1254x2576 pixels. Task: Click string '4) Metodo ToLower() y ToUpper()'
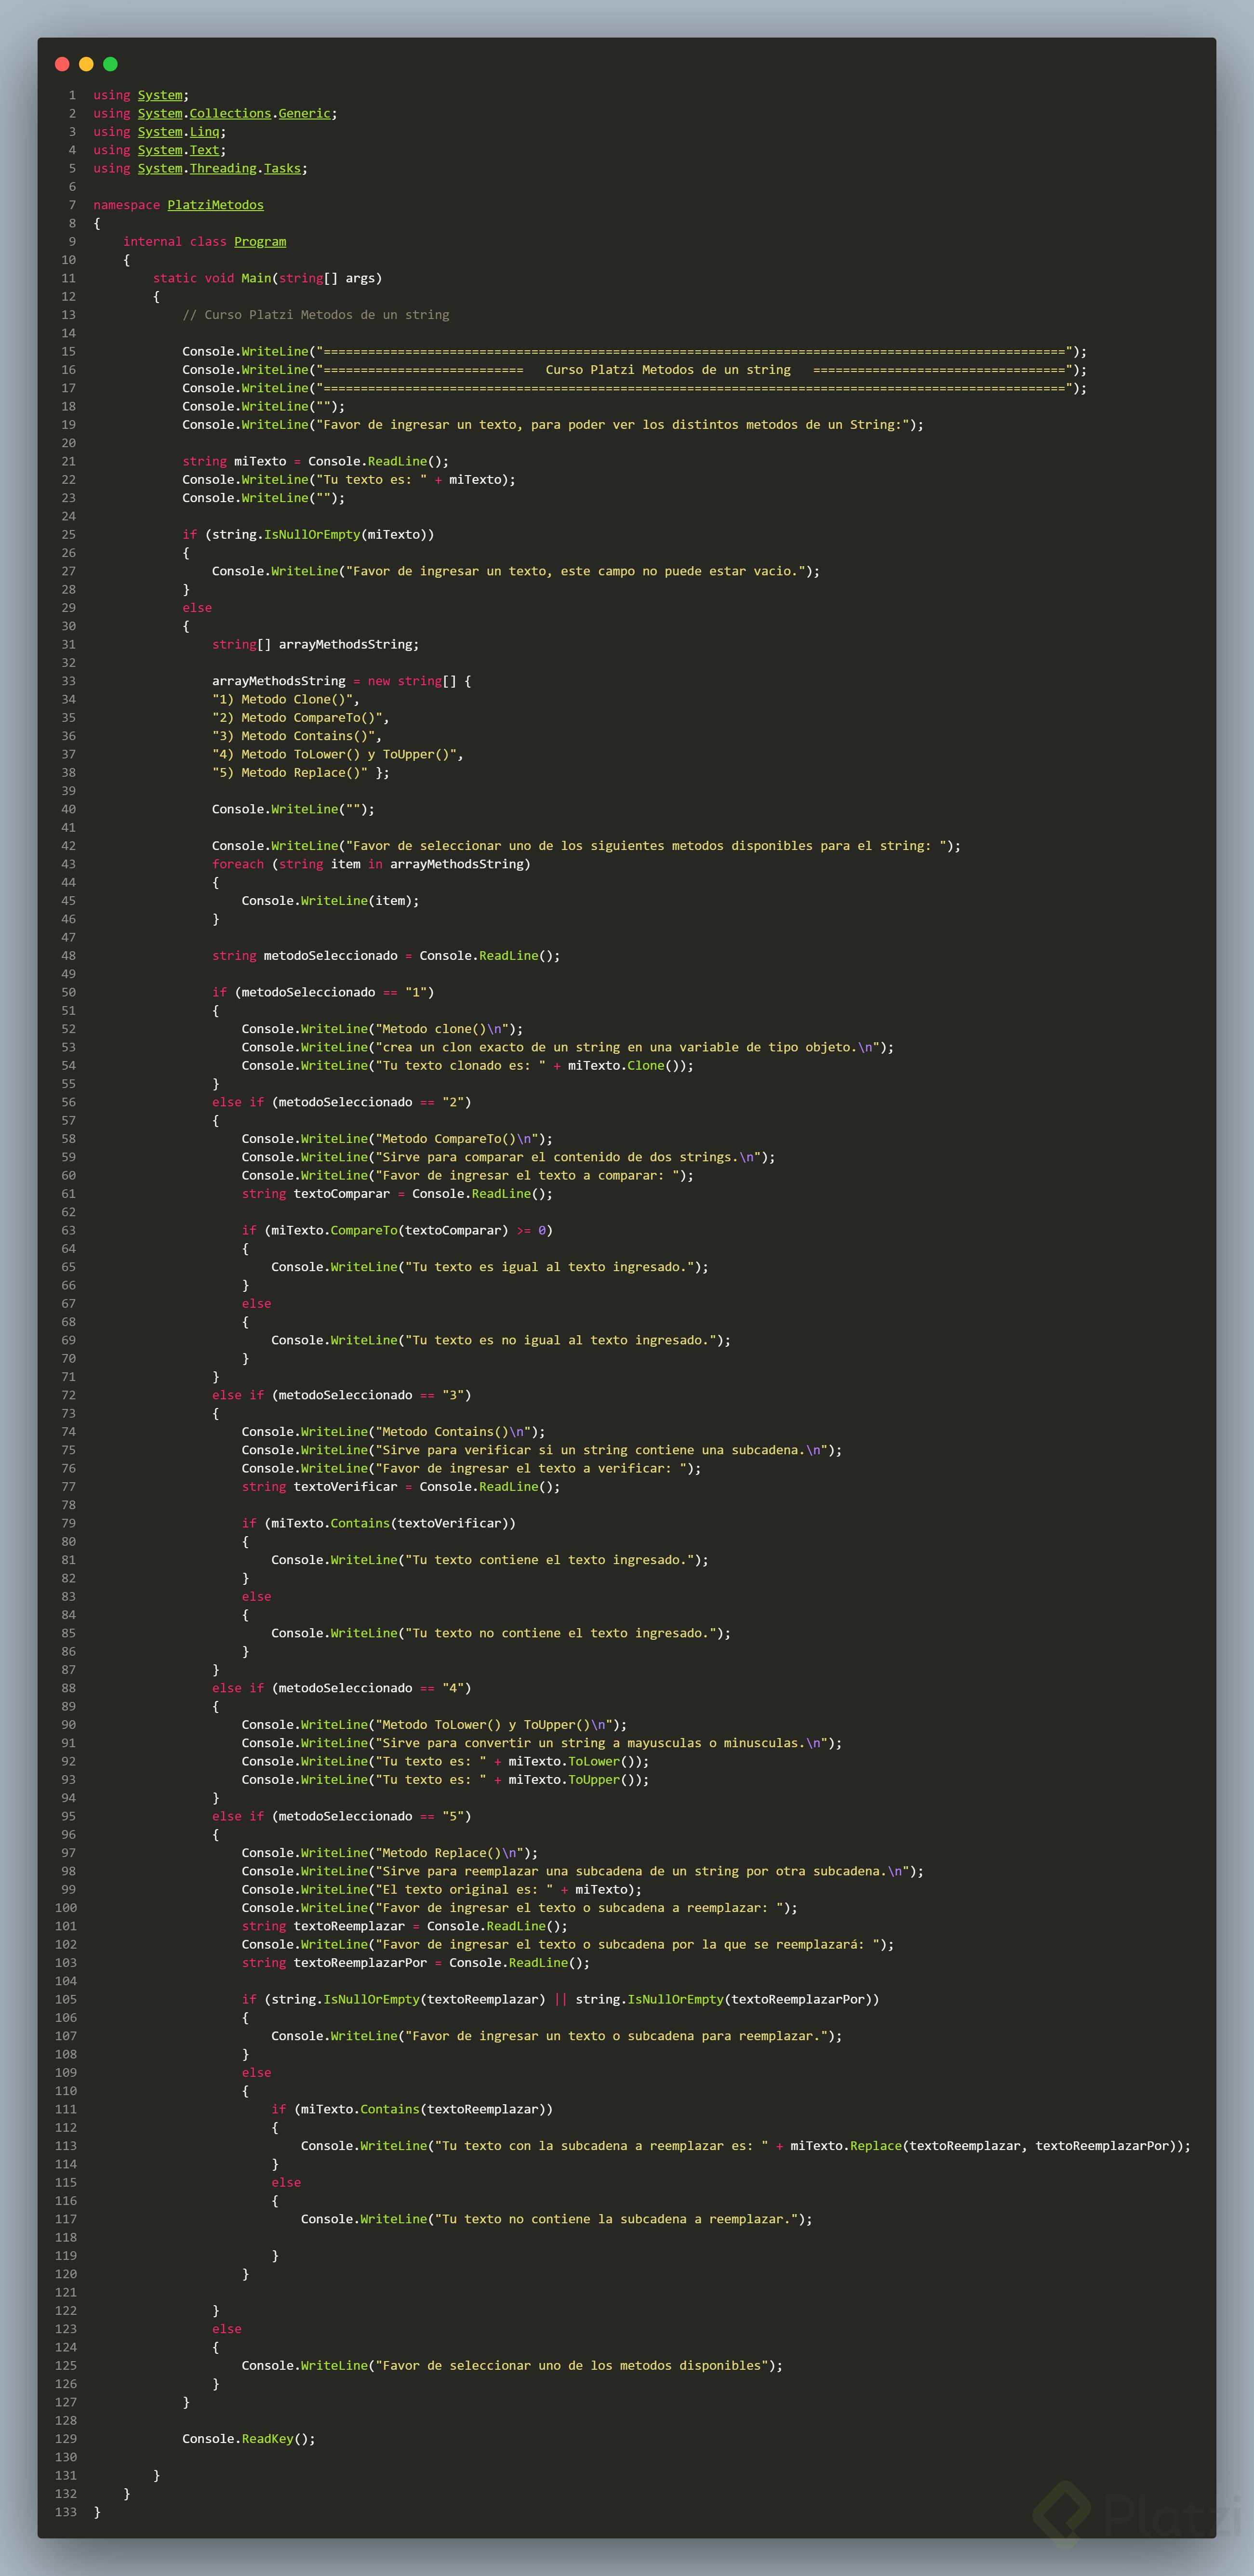[334, 755]
